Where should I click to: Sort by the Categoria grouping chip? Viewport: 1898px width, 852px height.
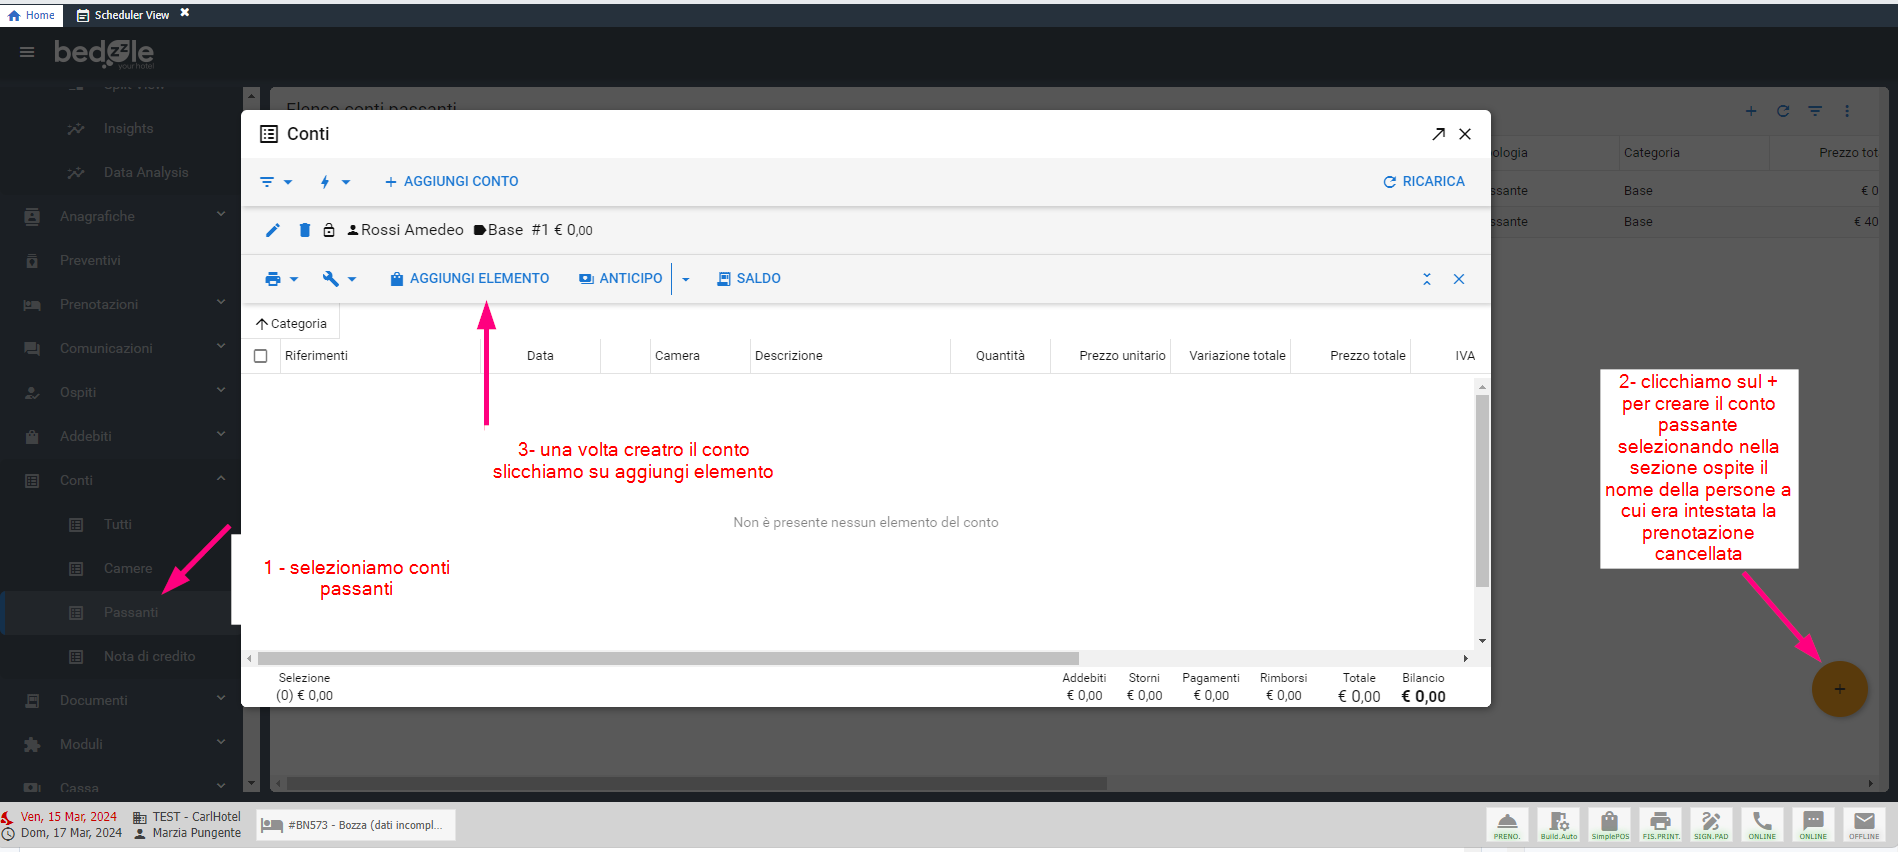(291, 324)
